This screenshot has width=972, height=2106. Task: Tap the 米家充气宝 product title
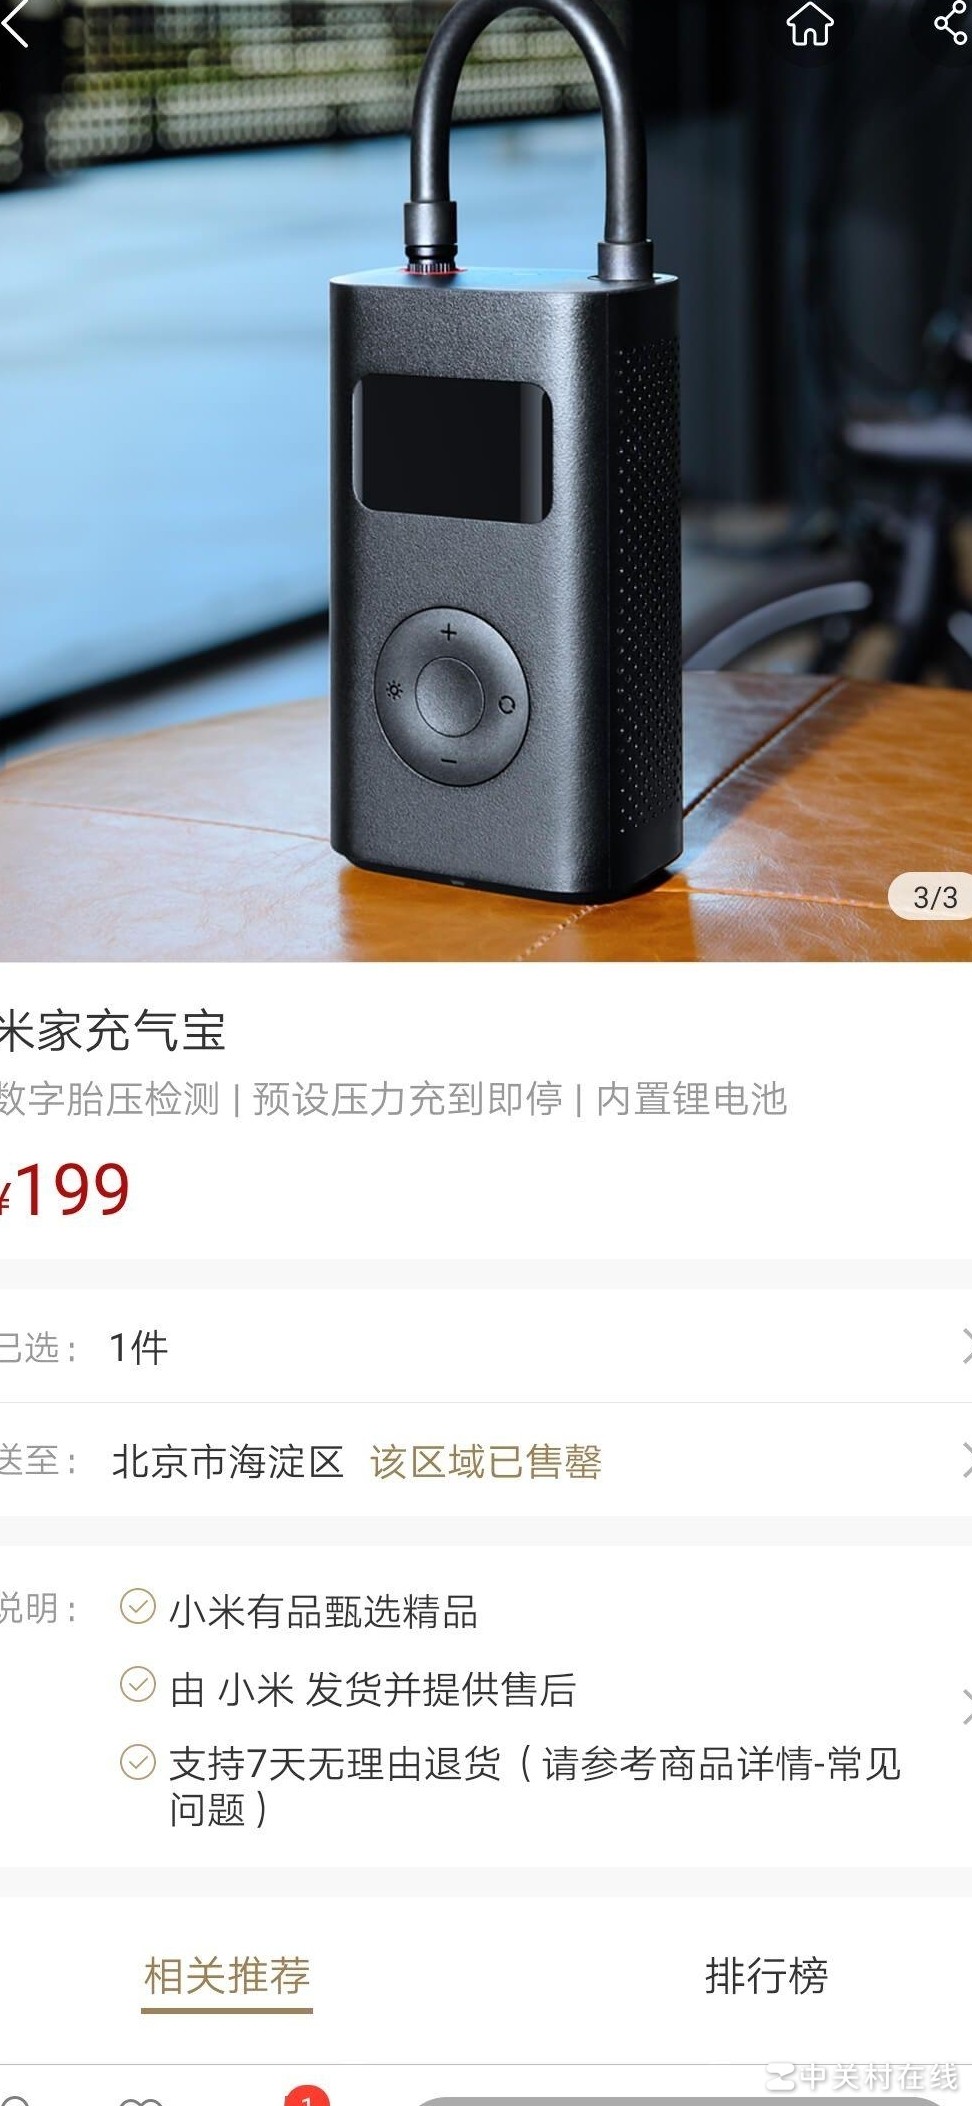tap(112, 1031)
